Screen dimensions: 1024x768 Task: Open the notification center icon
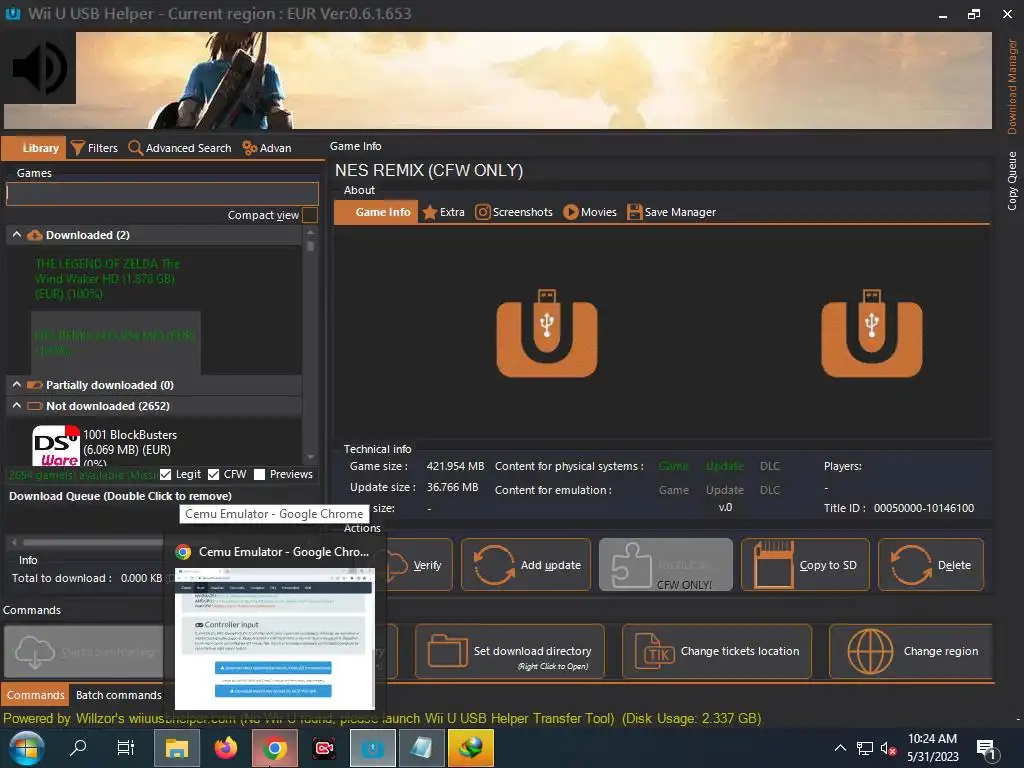pos(986,749)
